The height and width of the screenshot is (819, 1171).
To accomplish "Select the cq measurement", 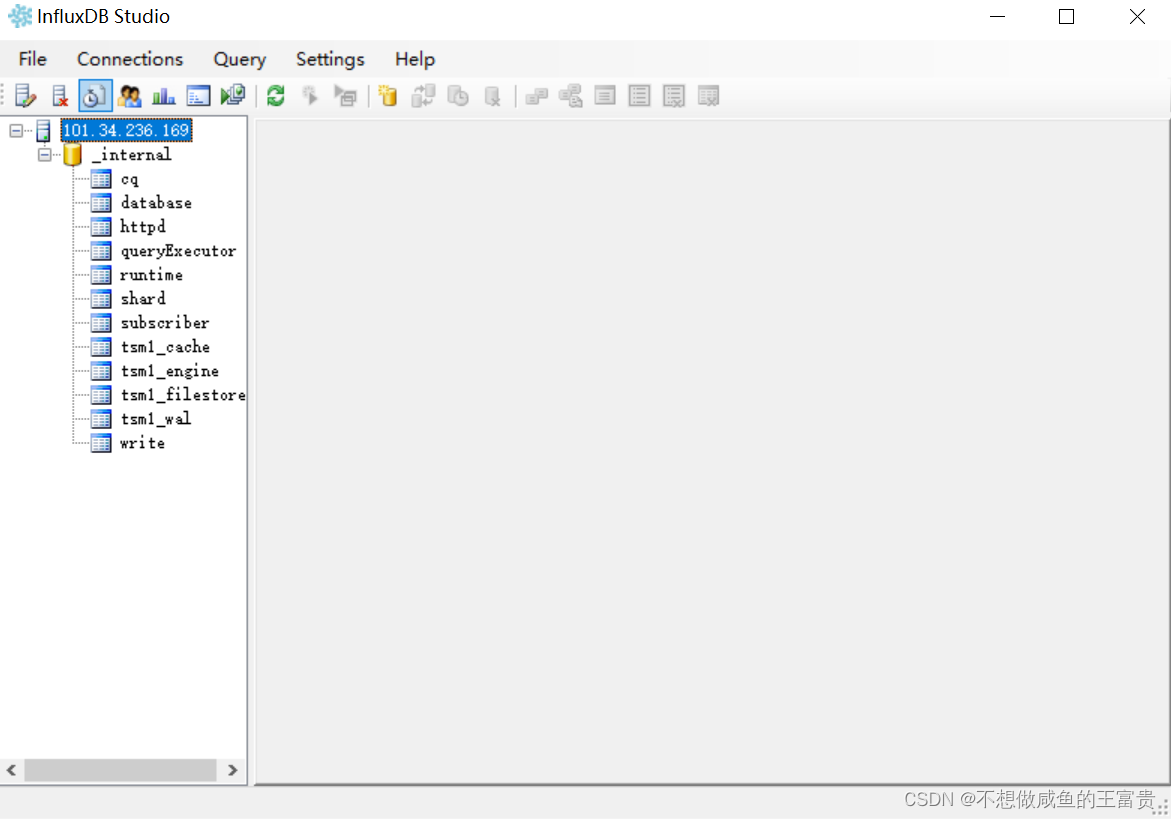I will (129, 179).
